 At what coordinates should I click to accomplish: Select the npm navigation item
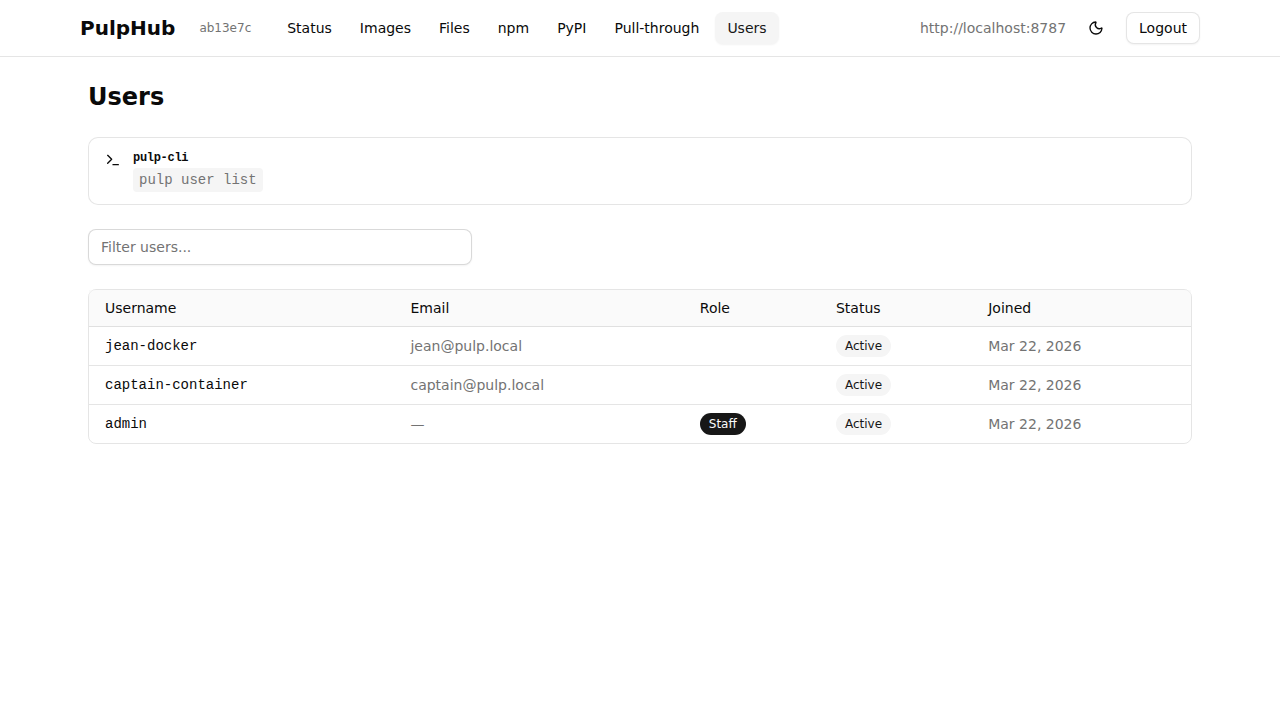click(513, 28)
